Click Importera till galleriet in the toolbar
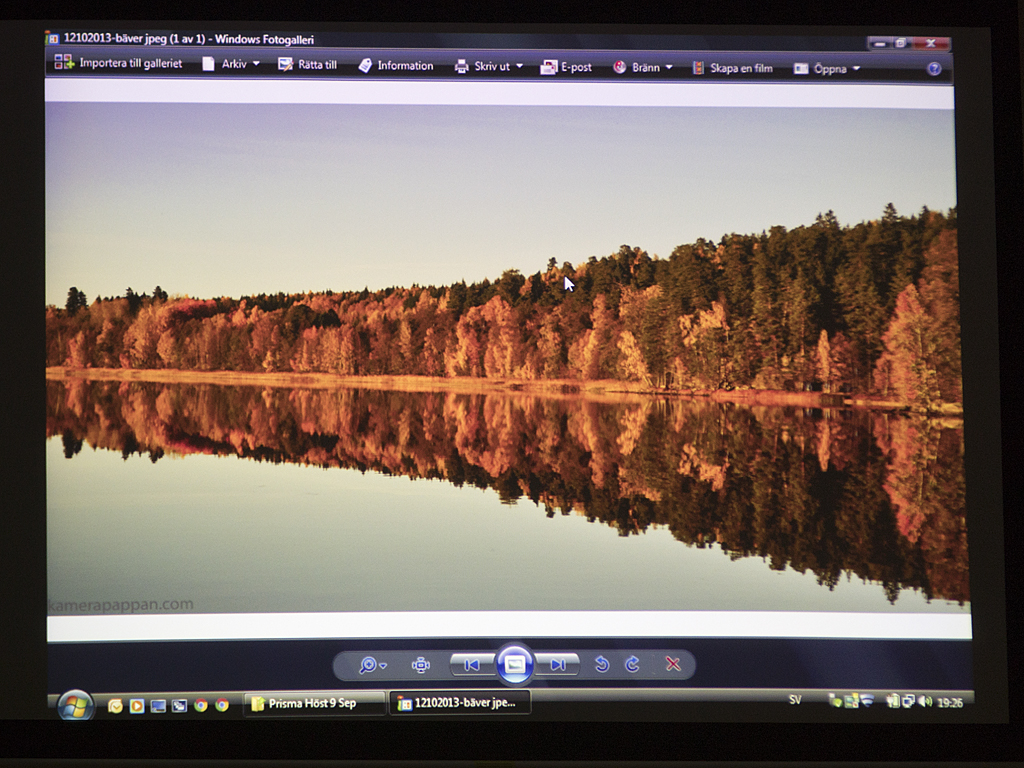 [x=118, y=63]
